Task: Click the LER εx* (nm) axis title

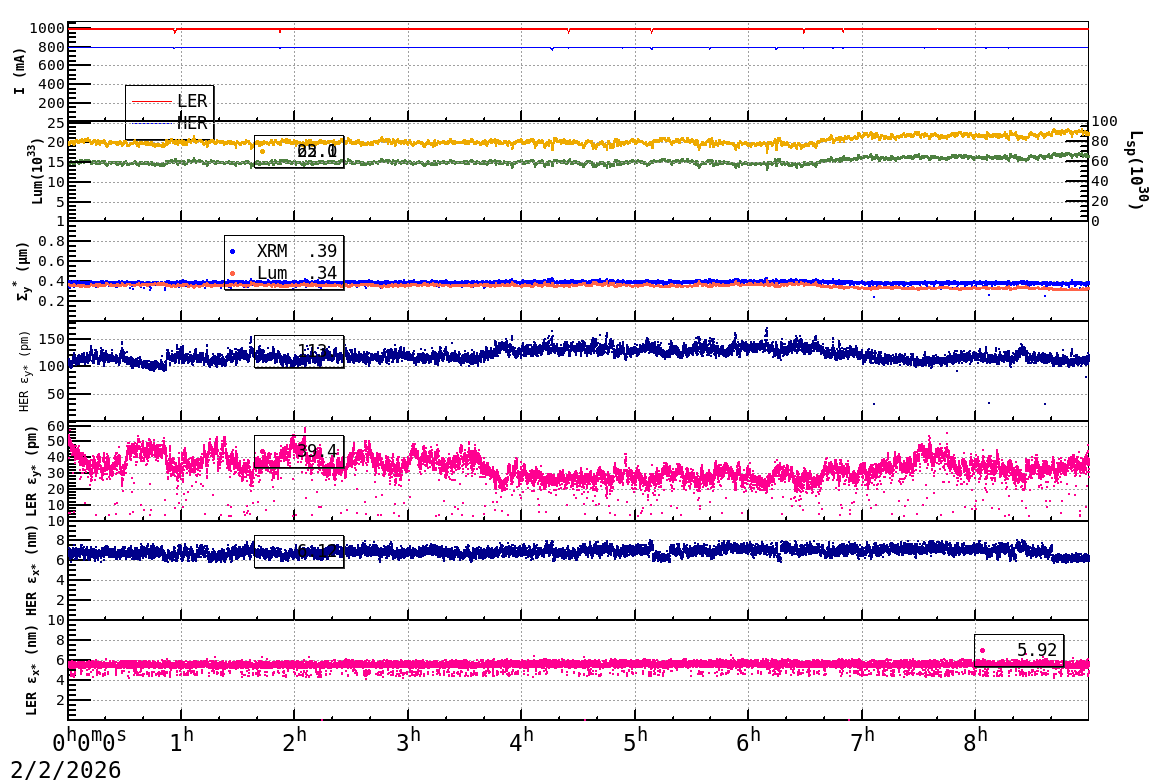Action: 30,670
